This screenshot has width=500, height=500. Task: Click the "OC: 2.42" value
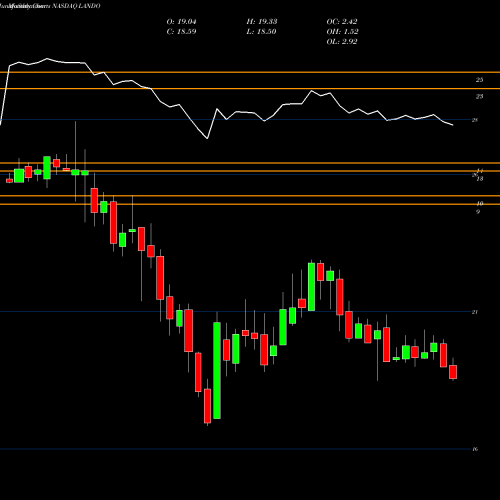click(x=342, y=22)
